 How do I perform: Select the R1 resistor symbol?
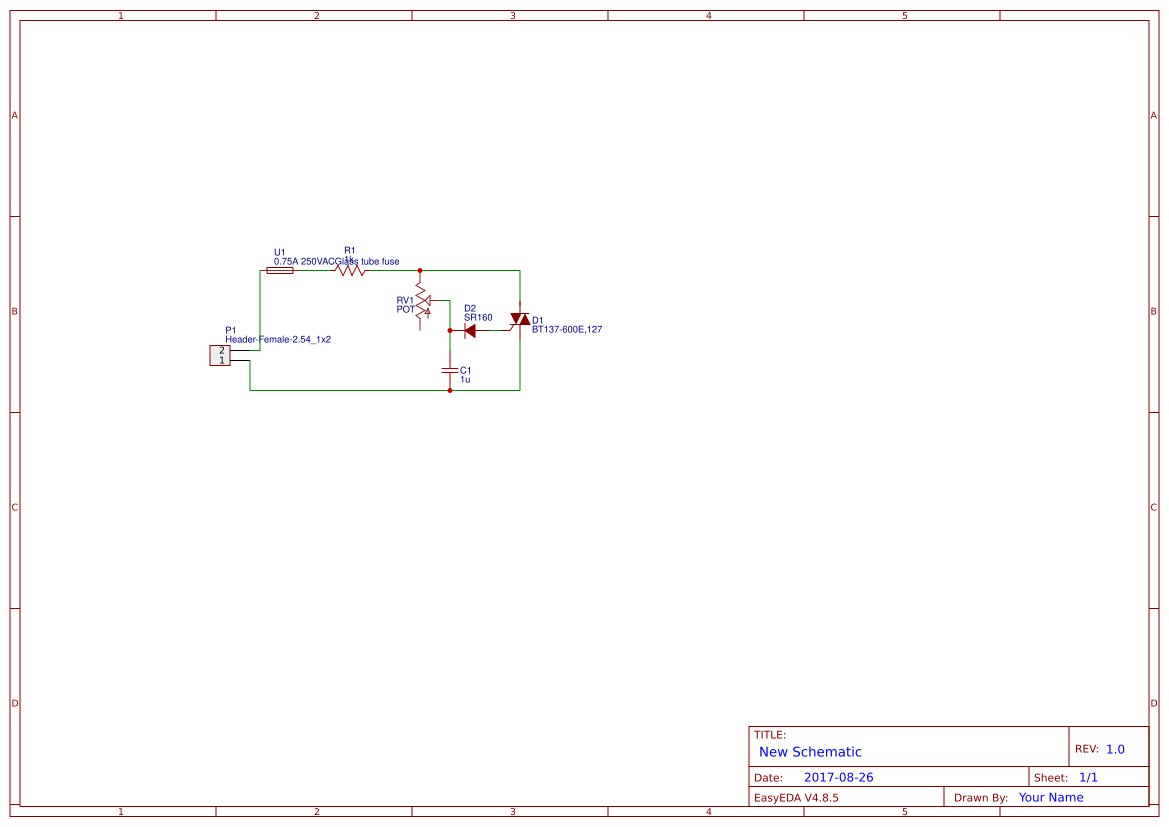[348, 271]
